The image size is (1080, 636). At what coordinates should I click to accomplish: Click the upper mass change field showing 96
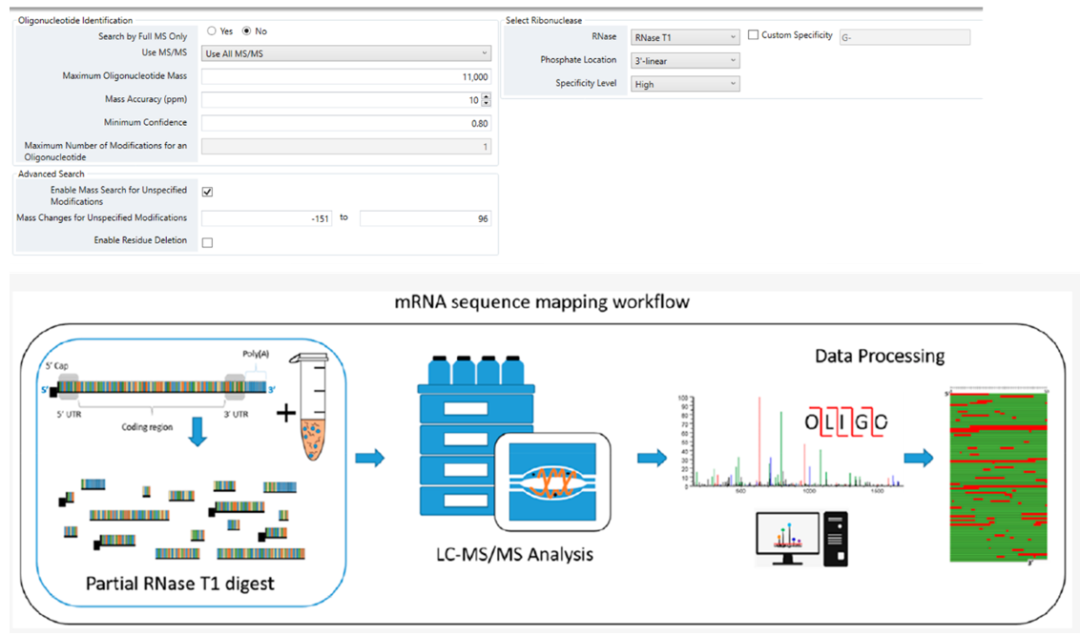(425, 218)
